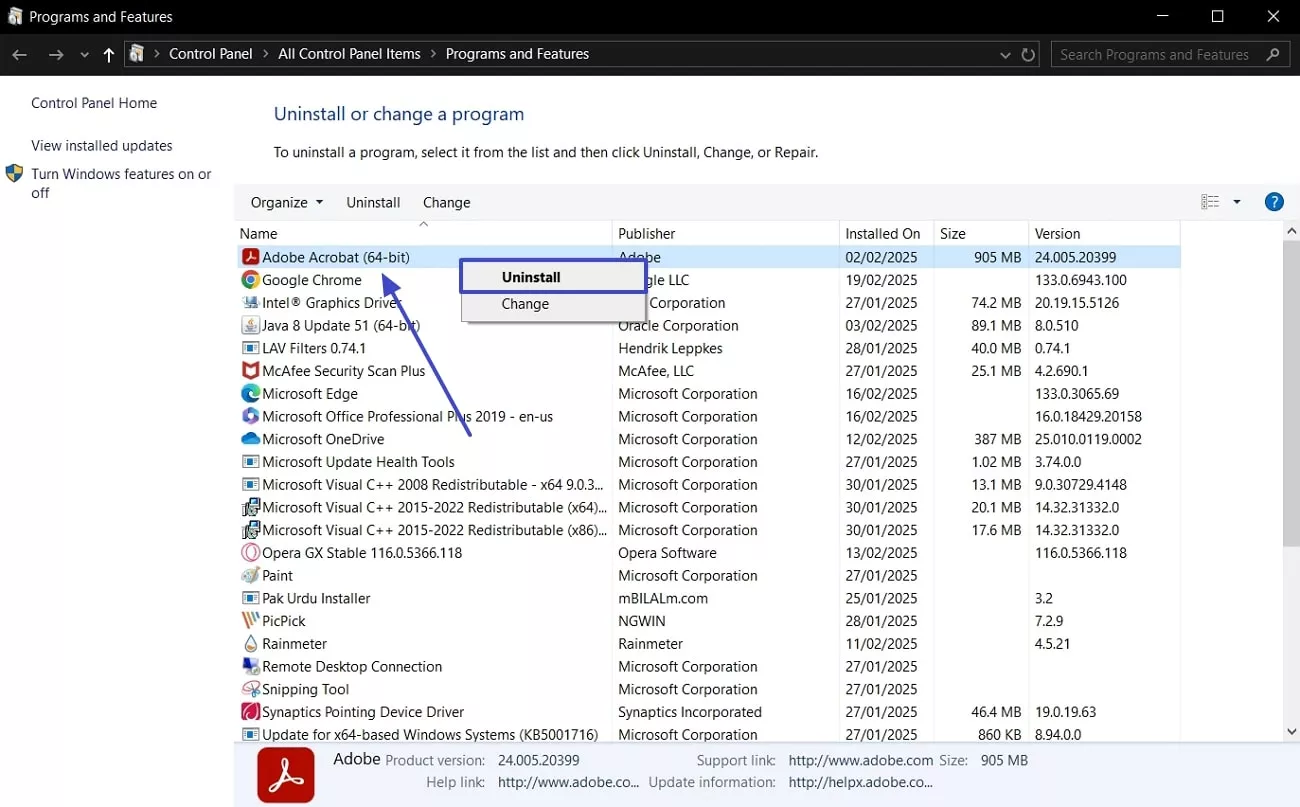Click the Pak Urdu Installer icon
1300x807 pixels.
click(250, 598)
